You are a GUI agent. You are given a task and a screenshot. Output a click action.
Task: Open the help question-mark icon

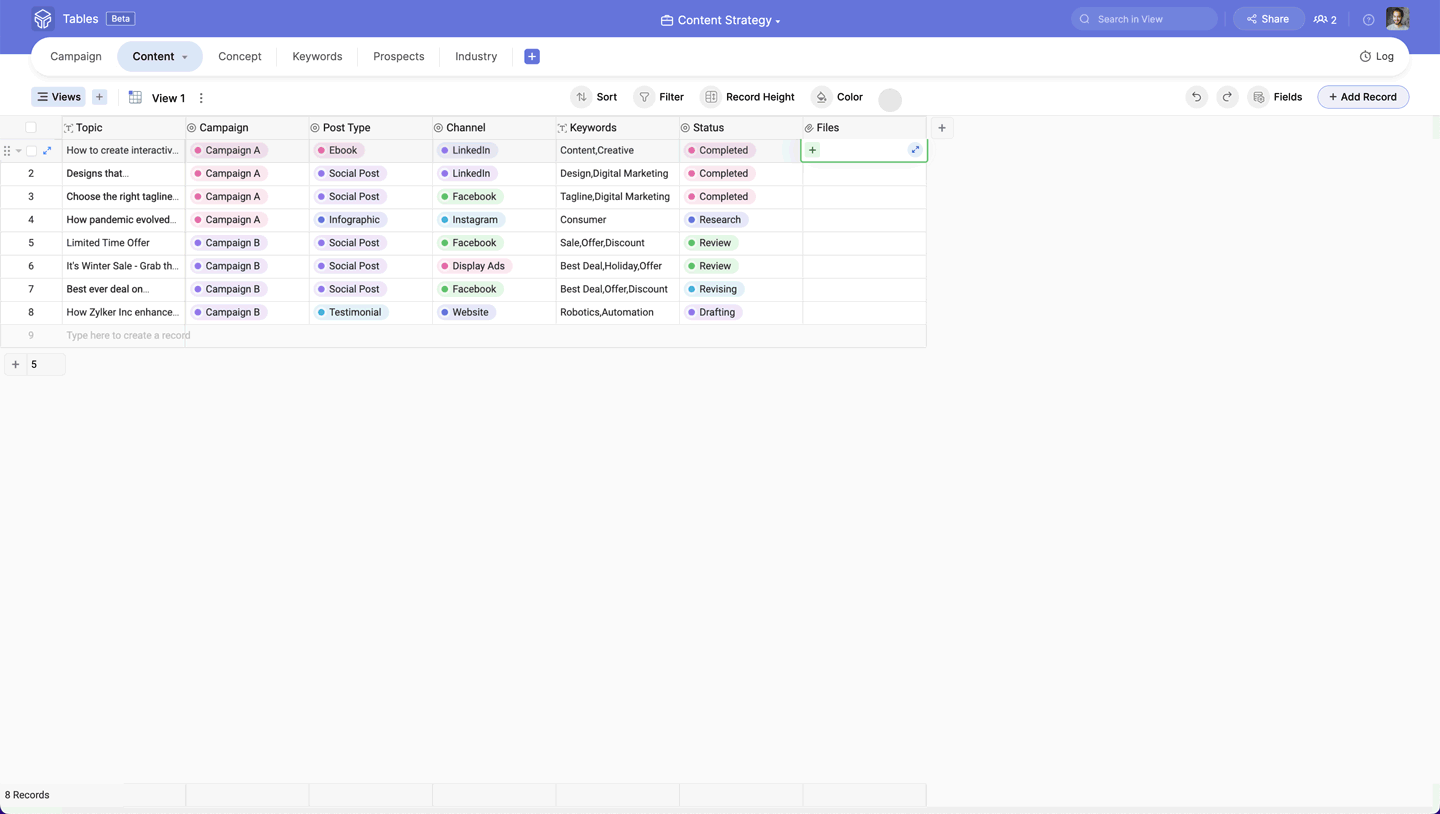point(1369,20)
